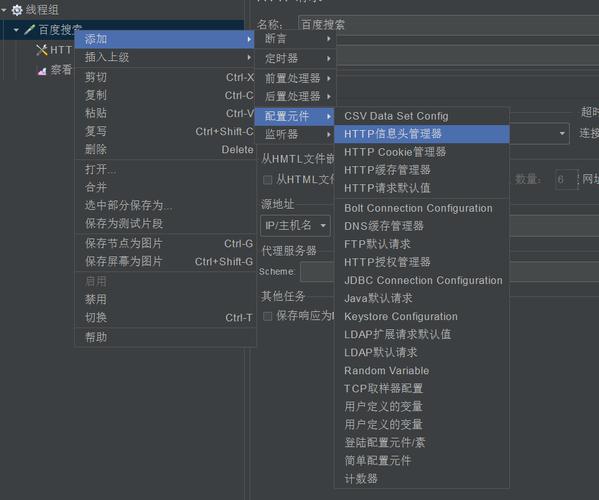
Task: Add TCP取样器配置 element
Action: point(422,388)
